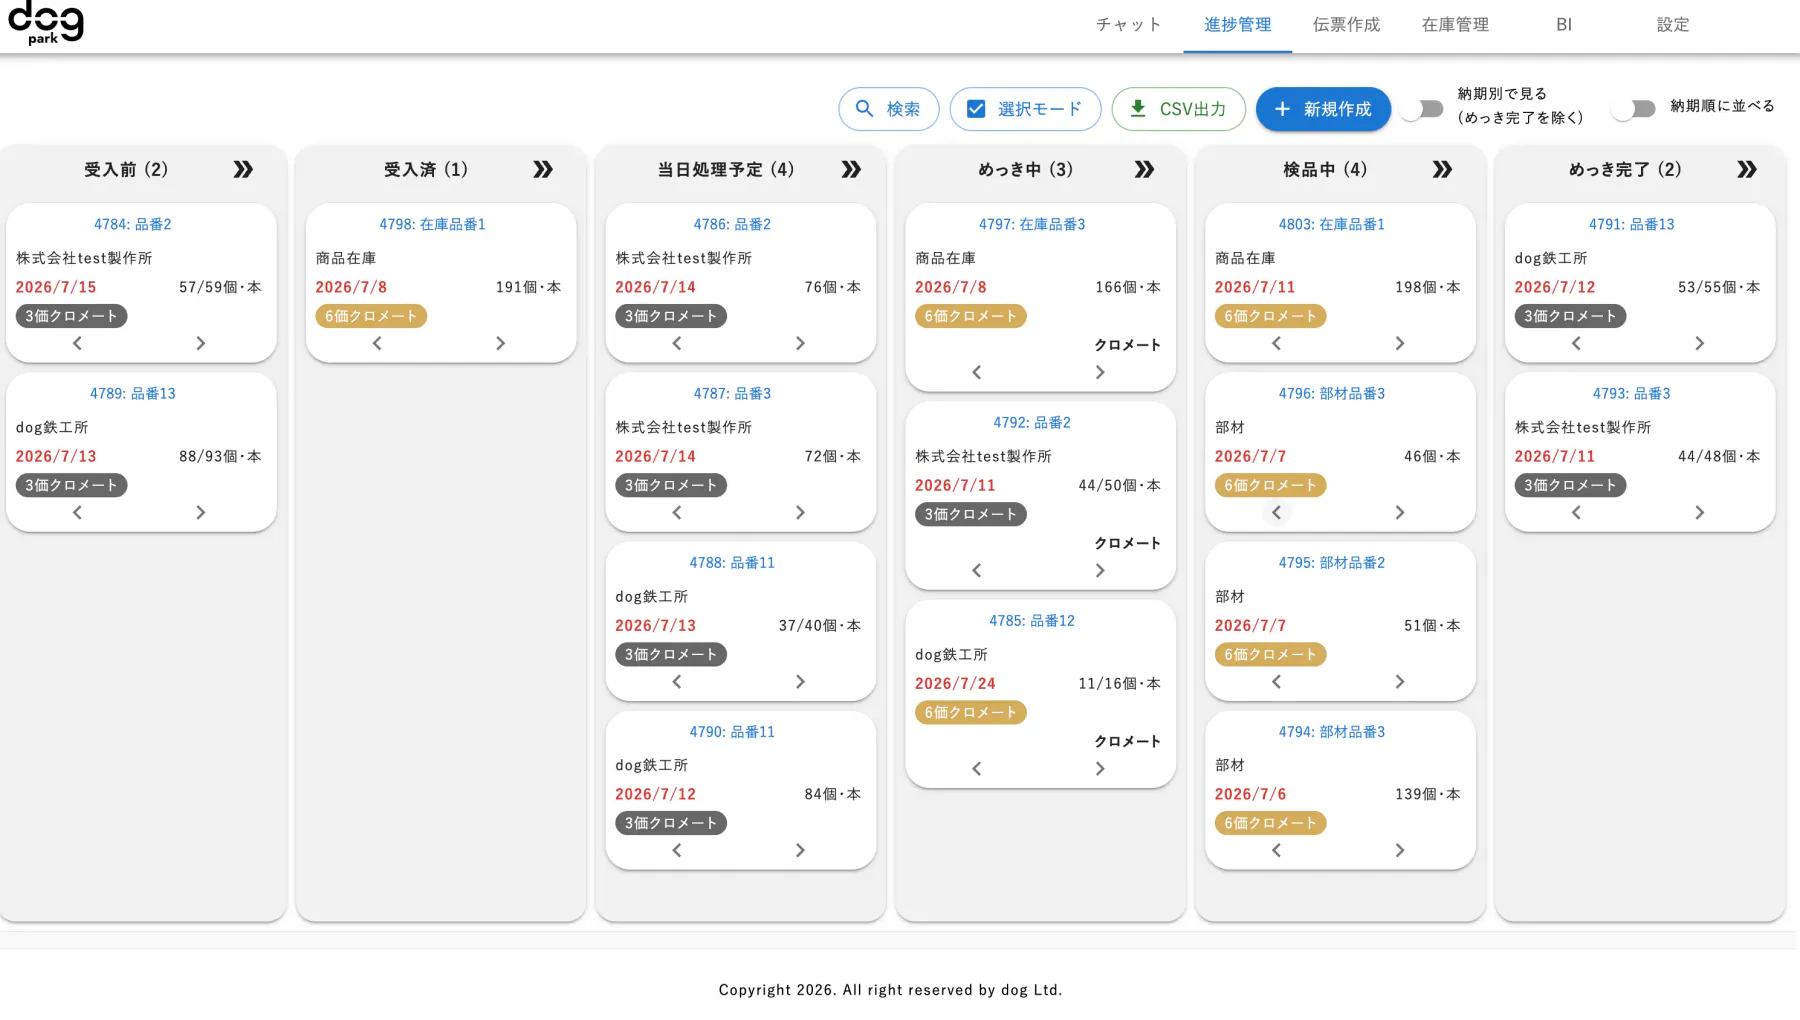Screen dimensions: 1800x1020
Task: Click 6価クロメート tag on card 4798
Action: (371, 316)
